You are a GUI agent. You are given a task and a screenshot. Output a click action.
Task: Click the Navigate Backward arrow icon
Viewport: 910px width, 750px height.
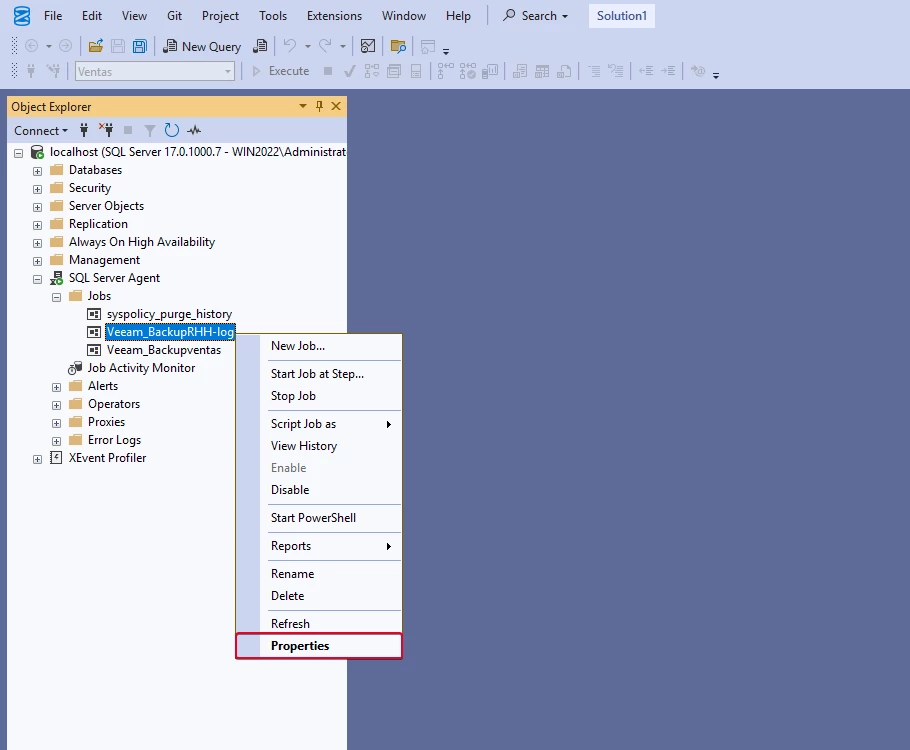pyautogui.click(x=31, y=46)
